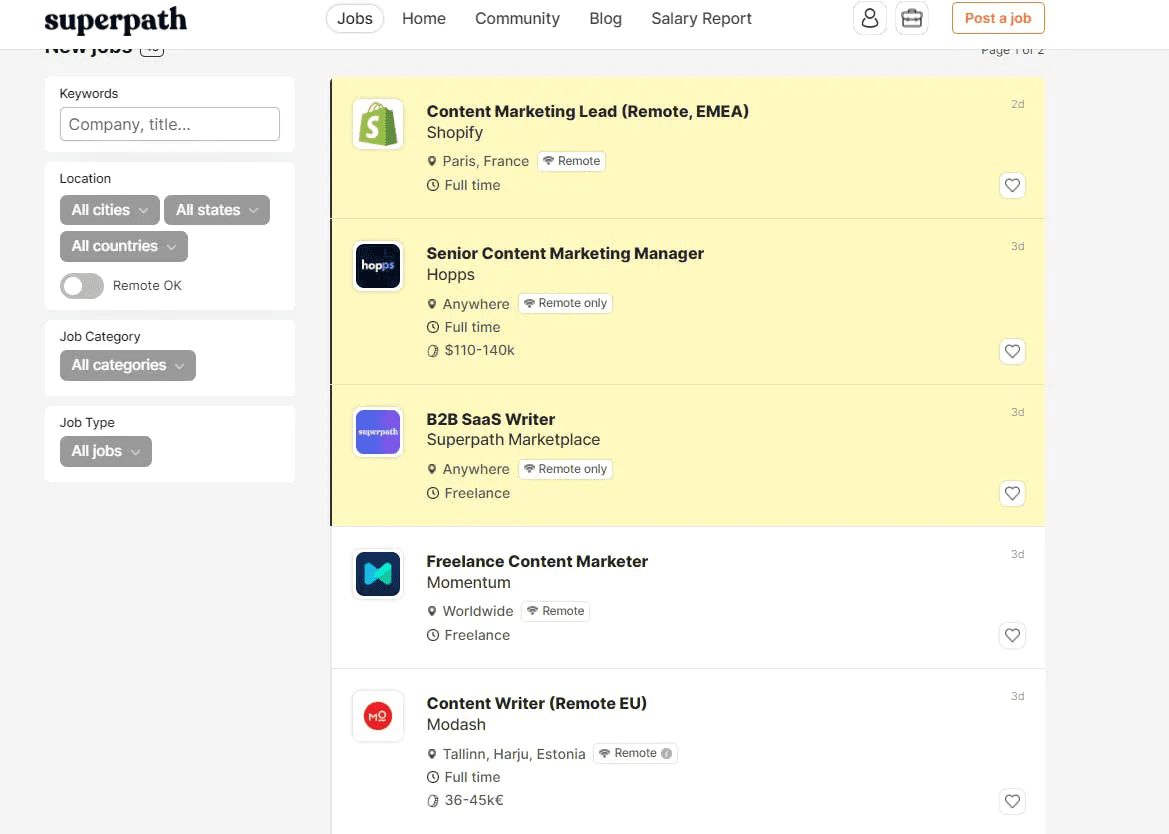This screenshot has height=834, width=1169.
Task: Click the Shopify company logo
Action: click(378, 124)
